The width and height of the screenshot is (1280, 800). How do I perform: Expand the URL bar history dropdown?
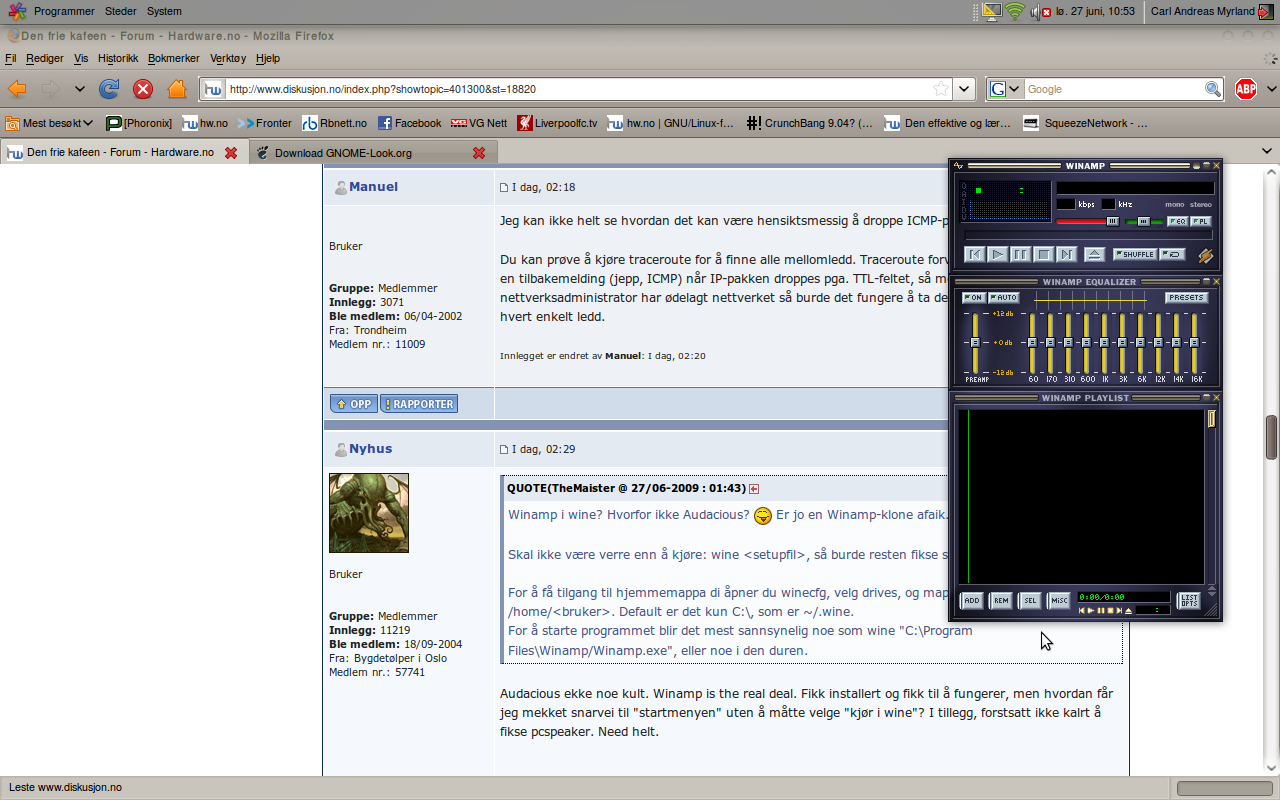[964, 89]
